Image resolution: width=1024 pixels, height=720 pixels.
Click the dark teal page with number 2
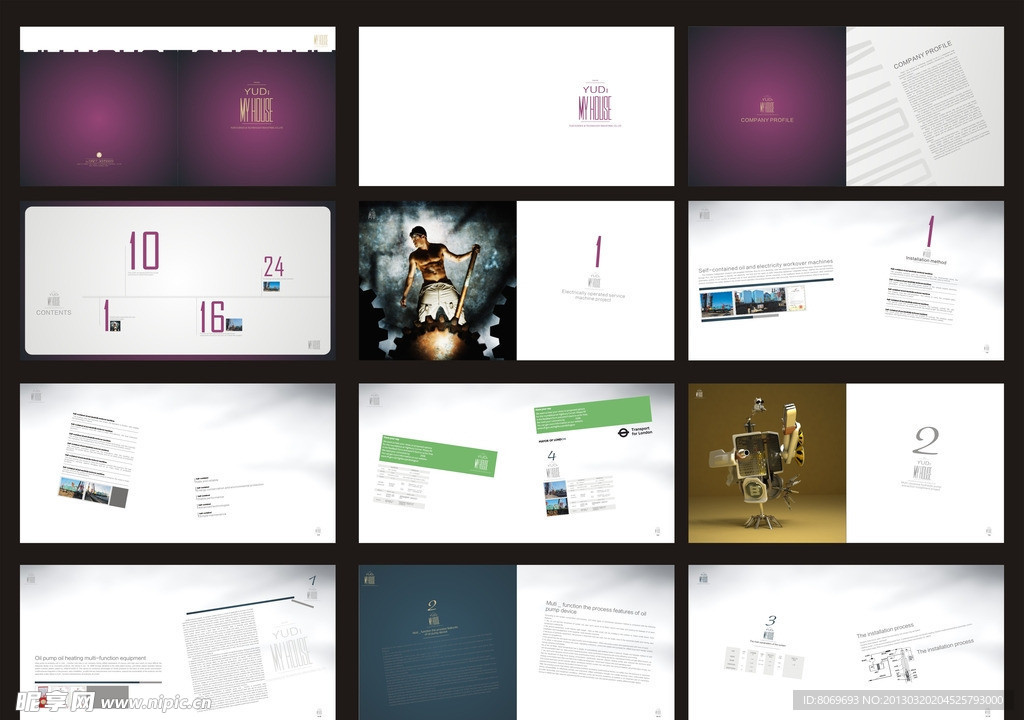pos(437,640)
